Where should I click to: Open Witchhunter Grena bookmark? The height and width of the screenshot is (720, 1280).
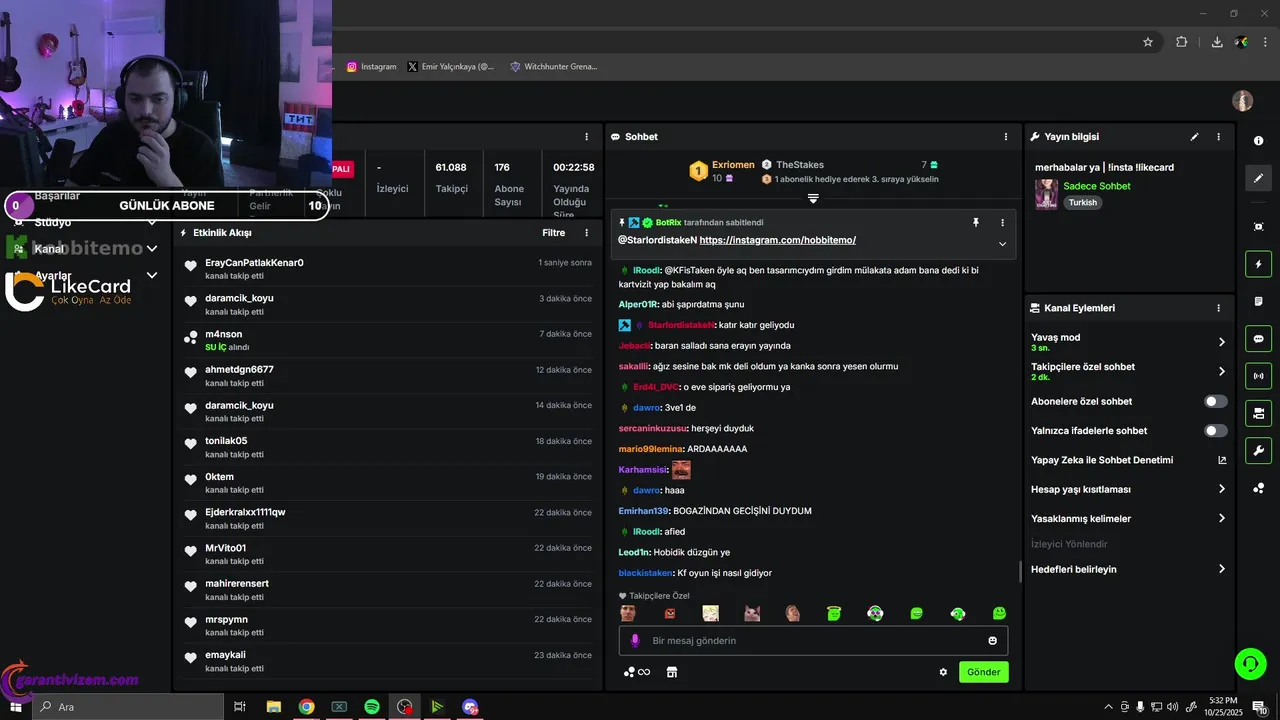pyautogui.click(x=553, y=67)
